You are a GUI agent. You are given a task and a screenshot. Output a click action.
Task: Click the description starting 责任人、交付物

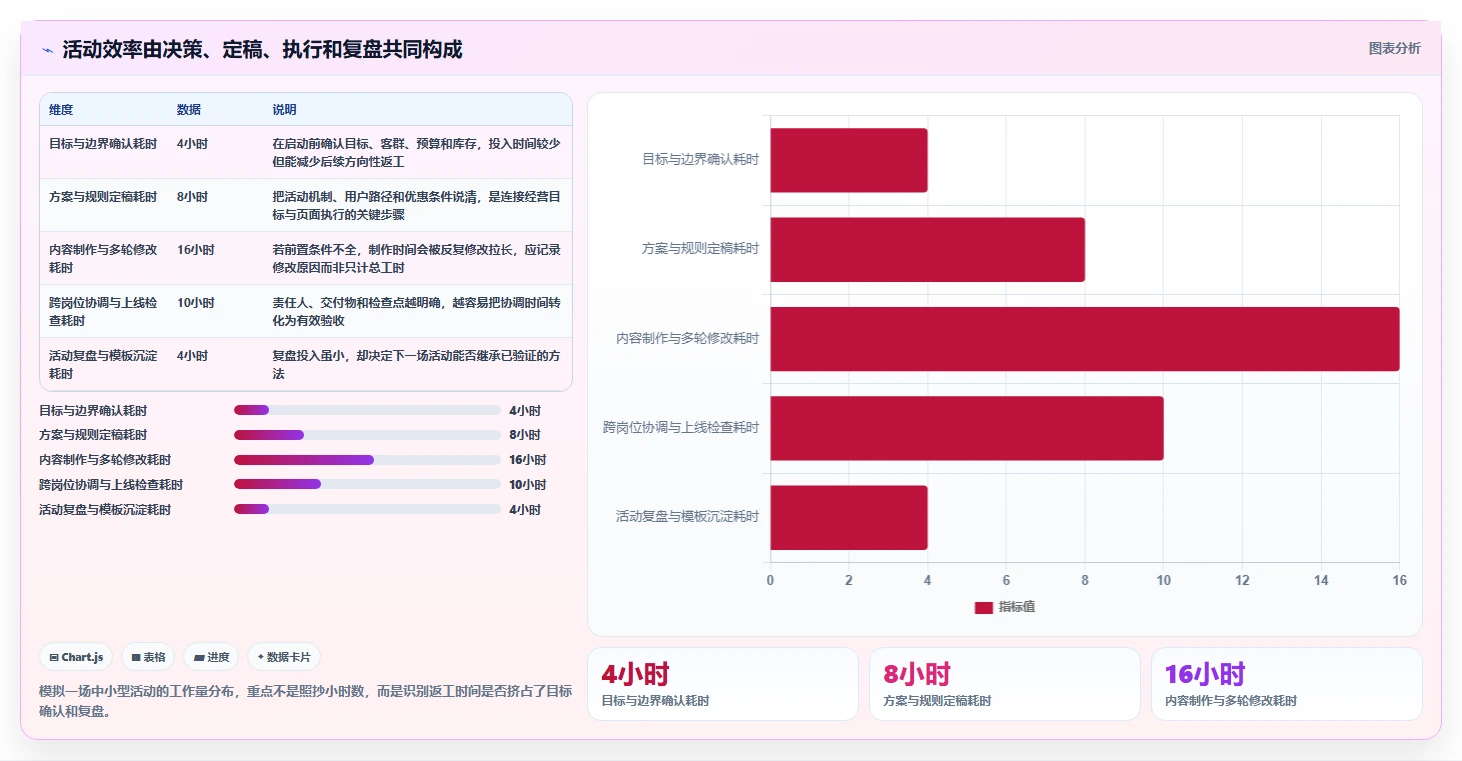[x=416, y=312]
